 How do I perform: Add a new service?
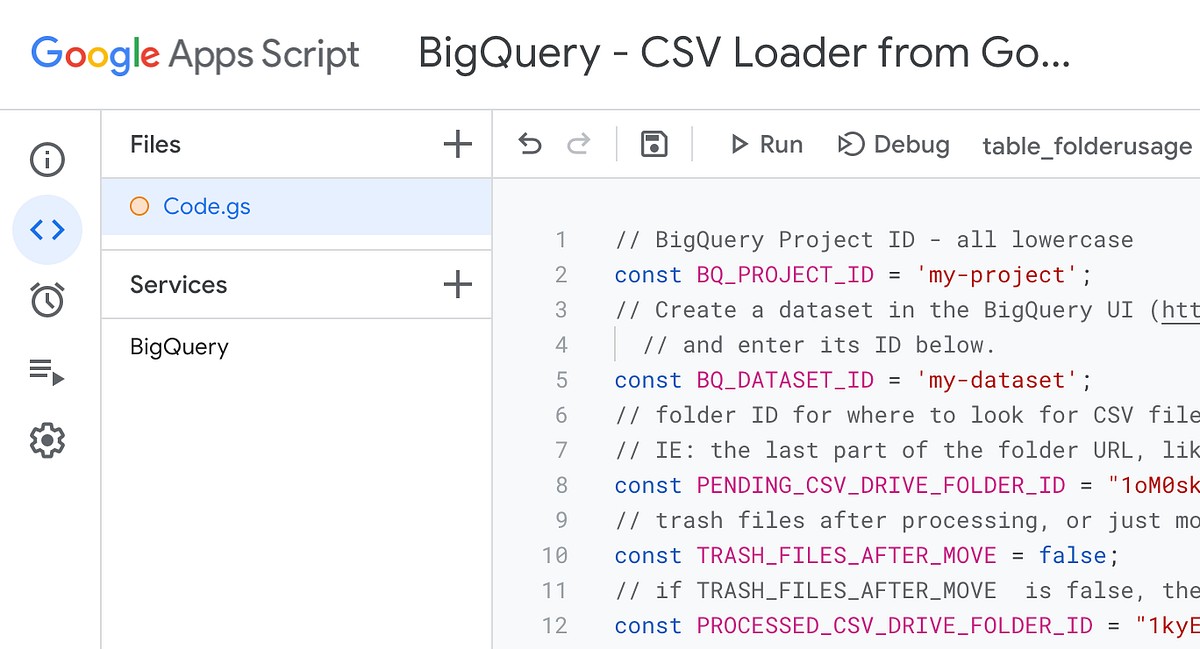[457, 284]
